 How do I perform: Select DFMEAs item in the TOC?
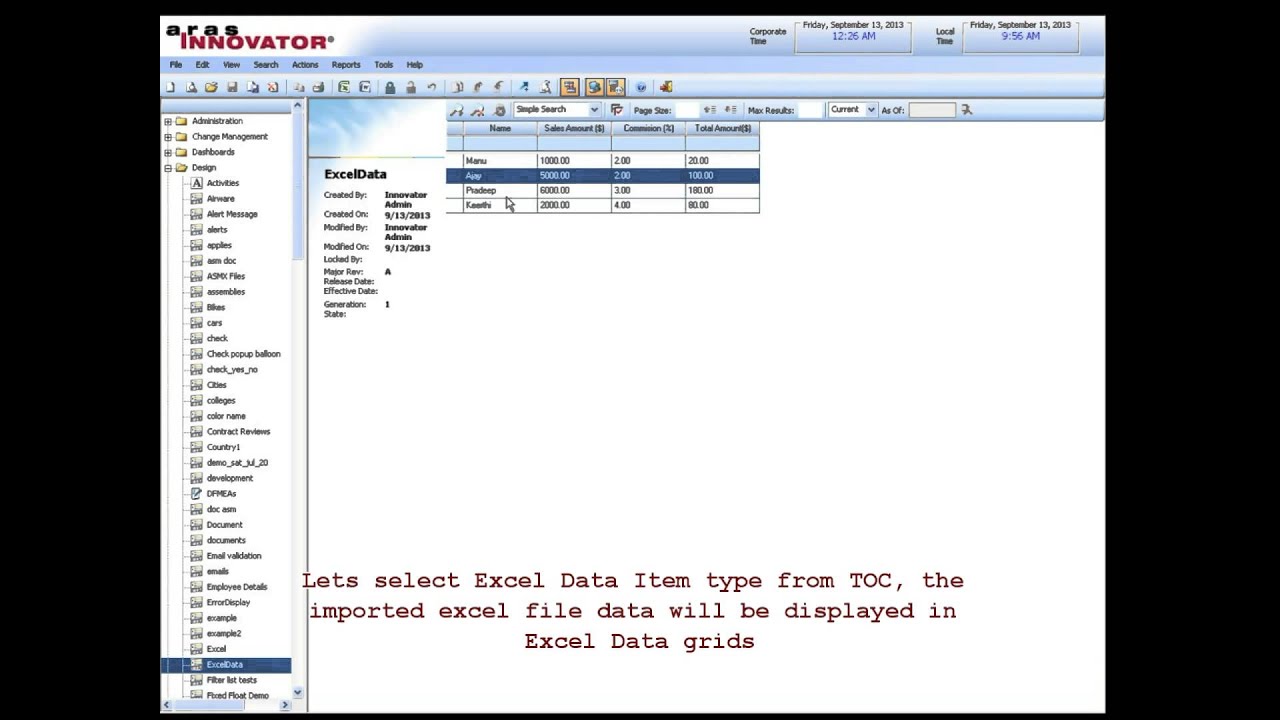221,494
